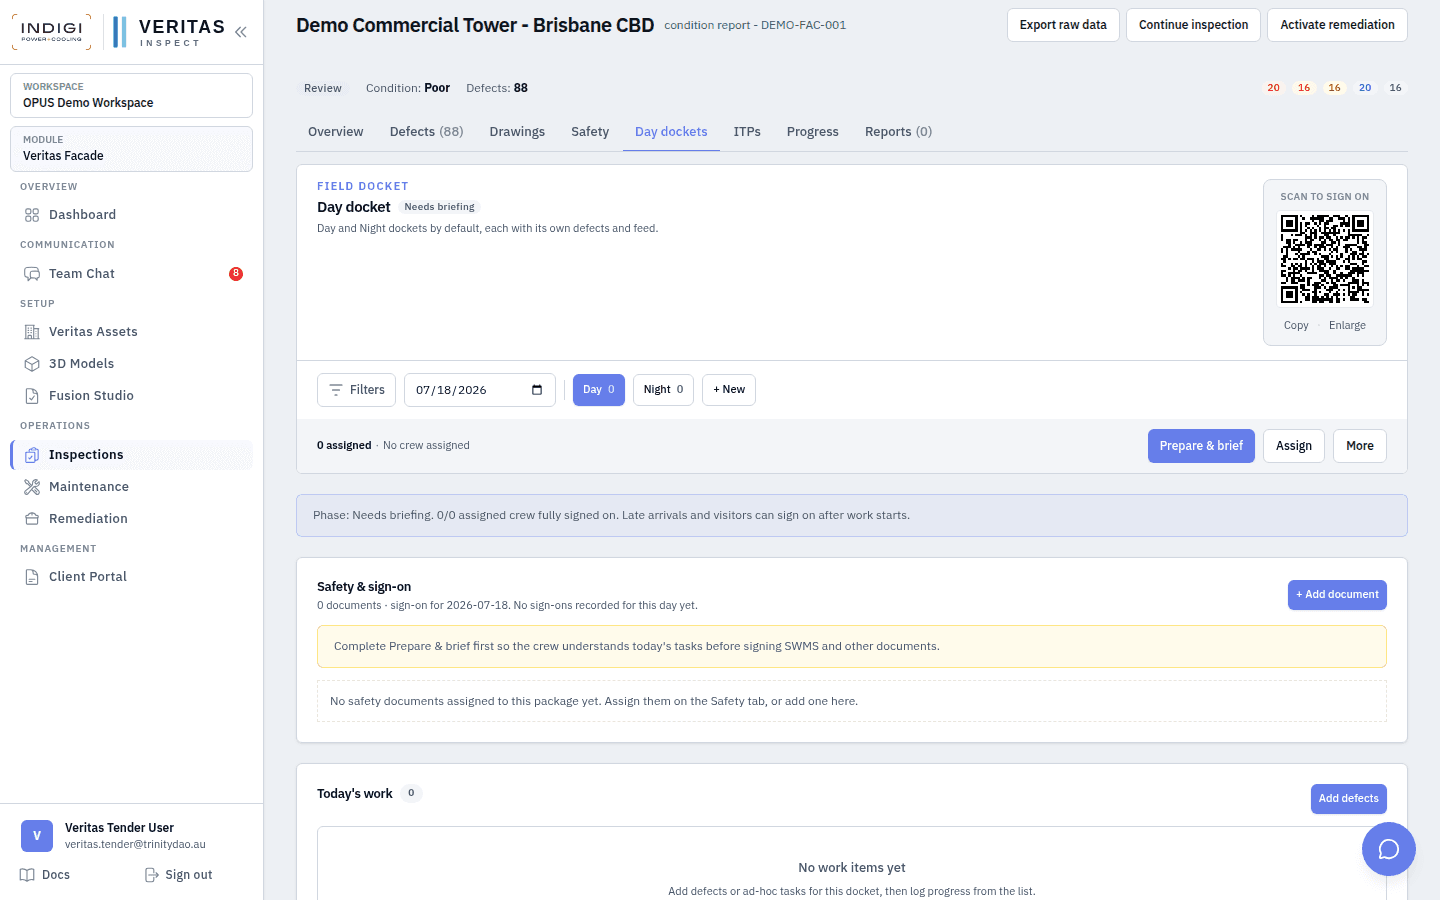Click the blue severity count 20

(1365, 88)
